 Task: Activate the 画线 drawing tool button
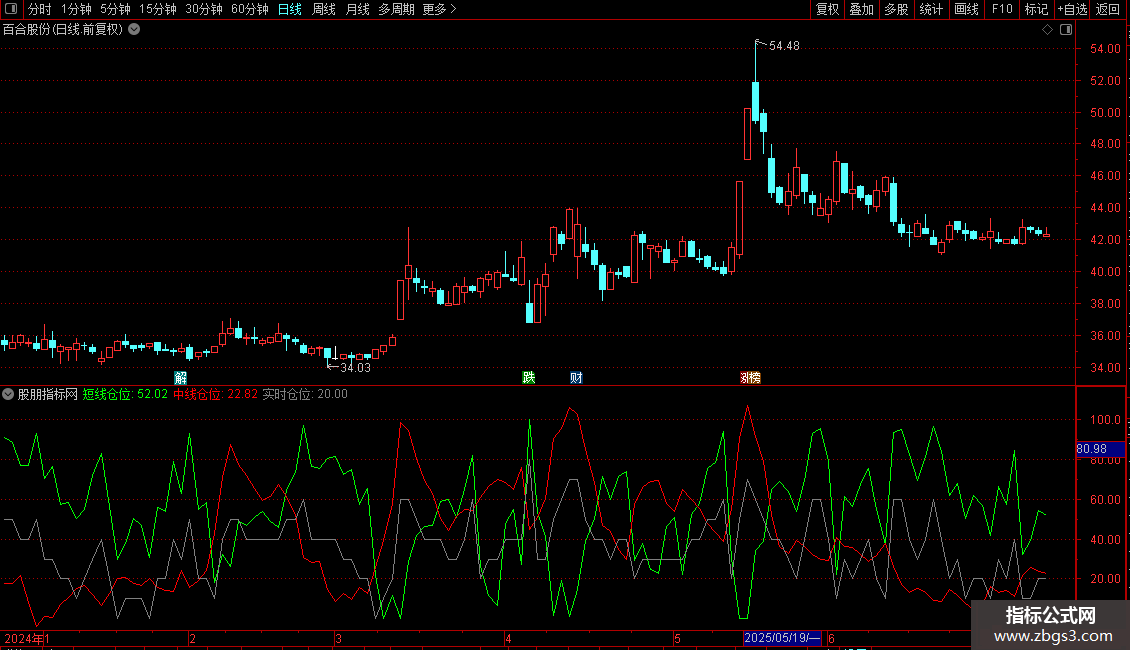[966, 9]
